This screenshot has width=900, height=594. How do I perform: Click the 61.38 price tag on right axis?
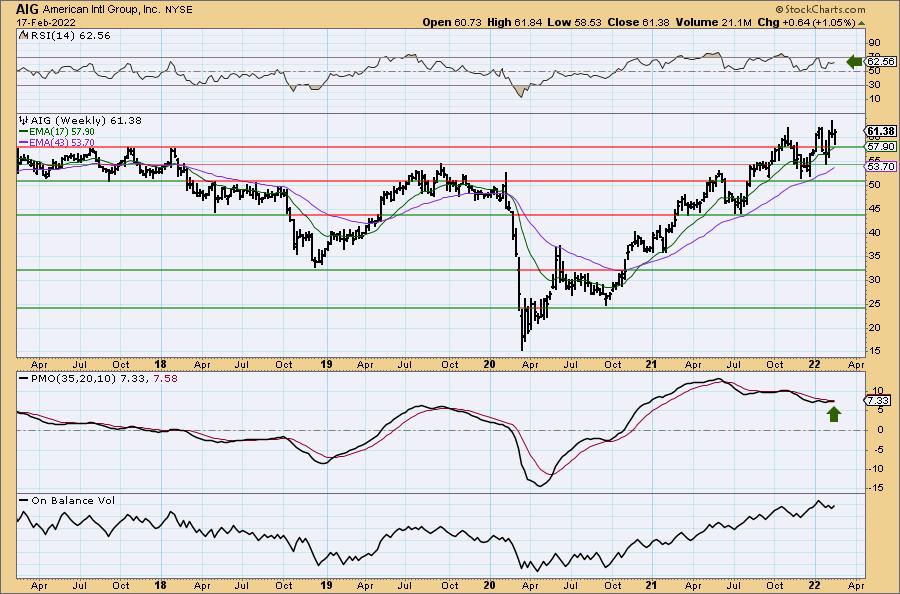pos(880,131)
